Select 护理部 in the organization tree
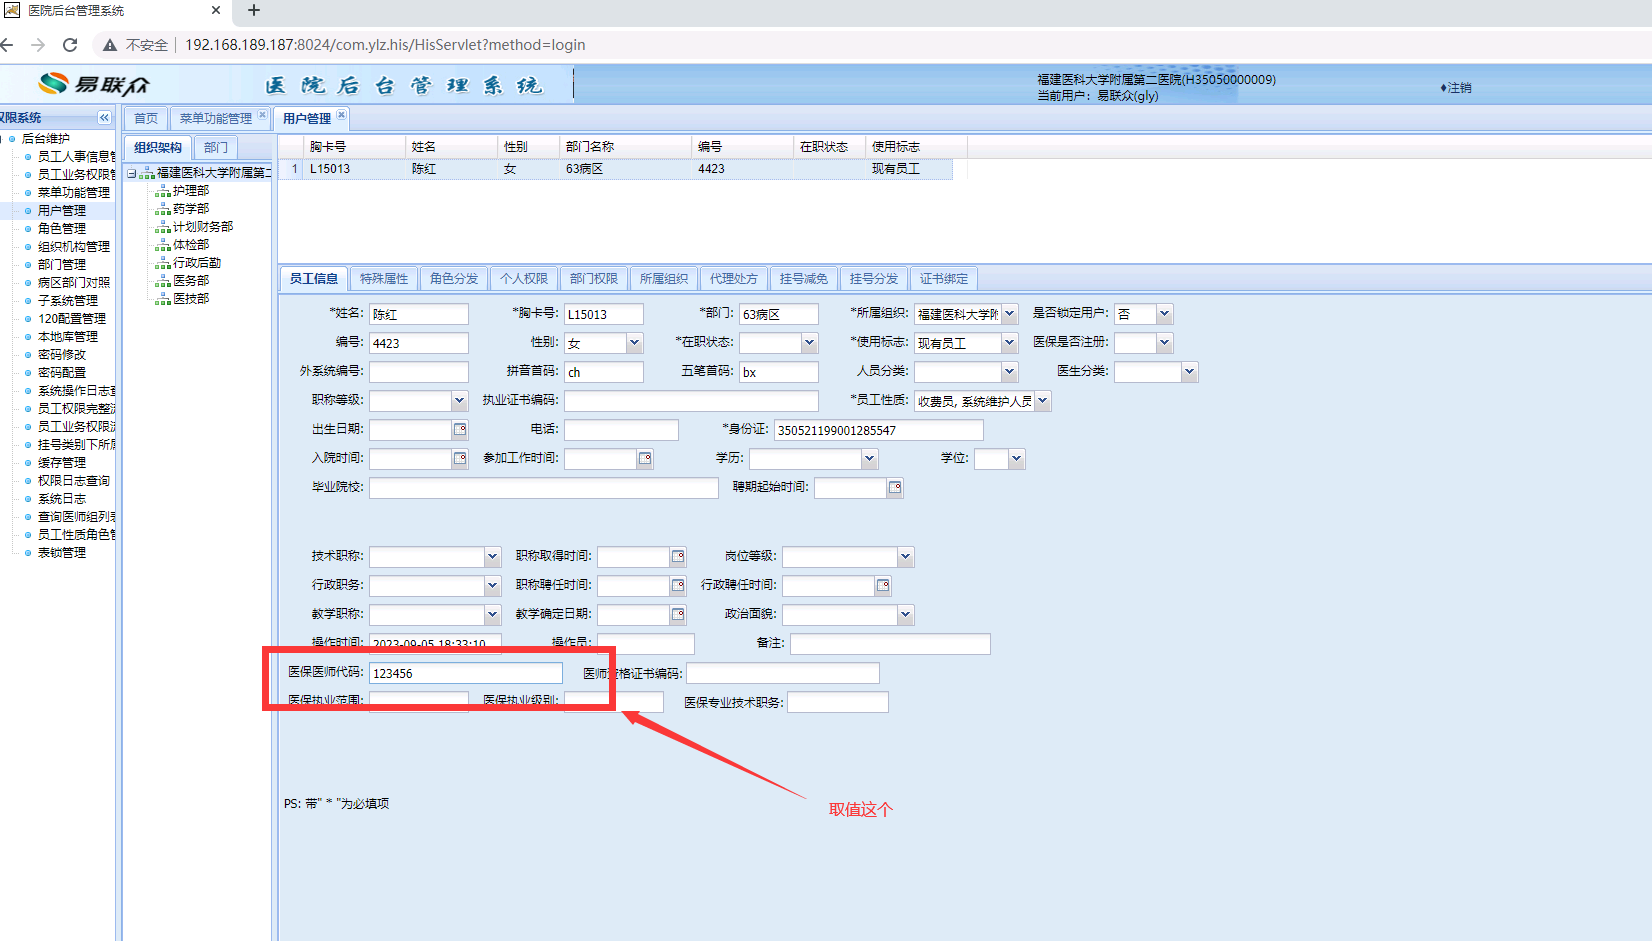The width and height of the screenshot is (1652, 941). (191, 191)
